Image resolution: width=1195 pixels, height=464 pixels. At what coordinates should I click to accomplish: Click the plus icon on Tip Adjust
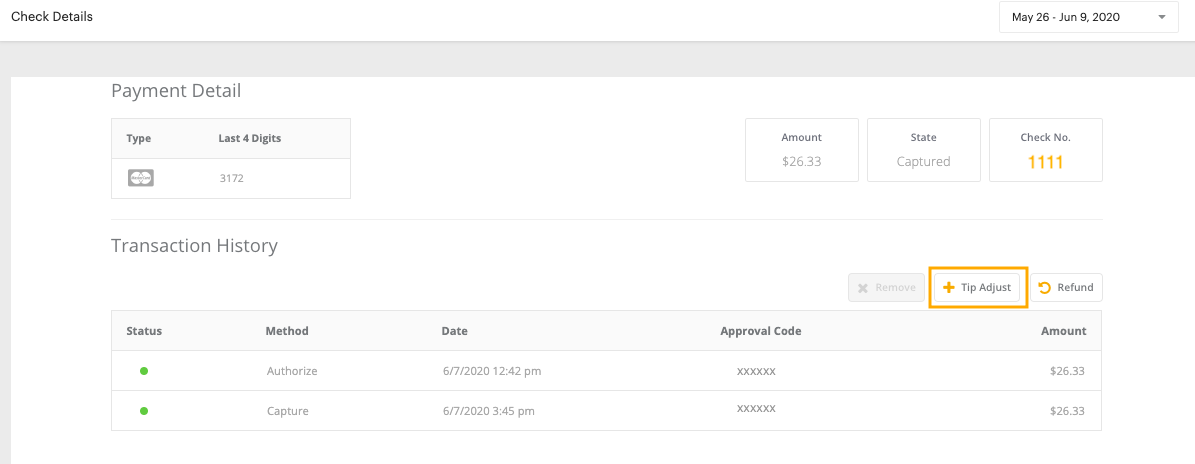pos(949,287)
